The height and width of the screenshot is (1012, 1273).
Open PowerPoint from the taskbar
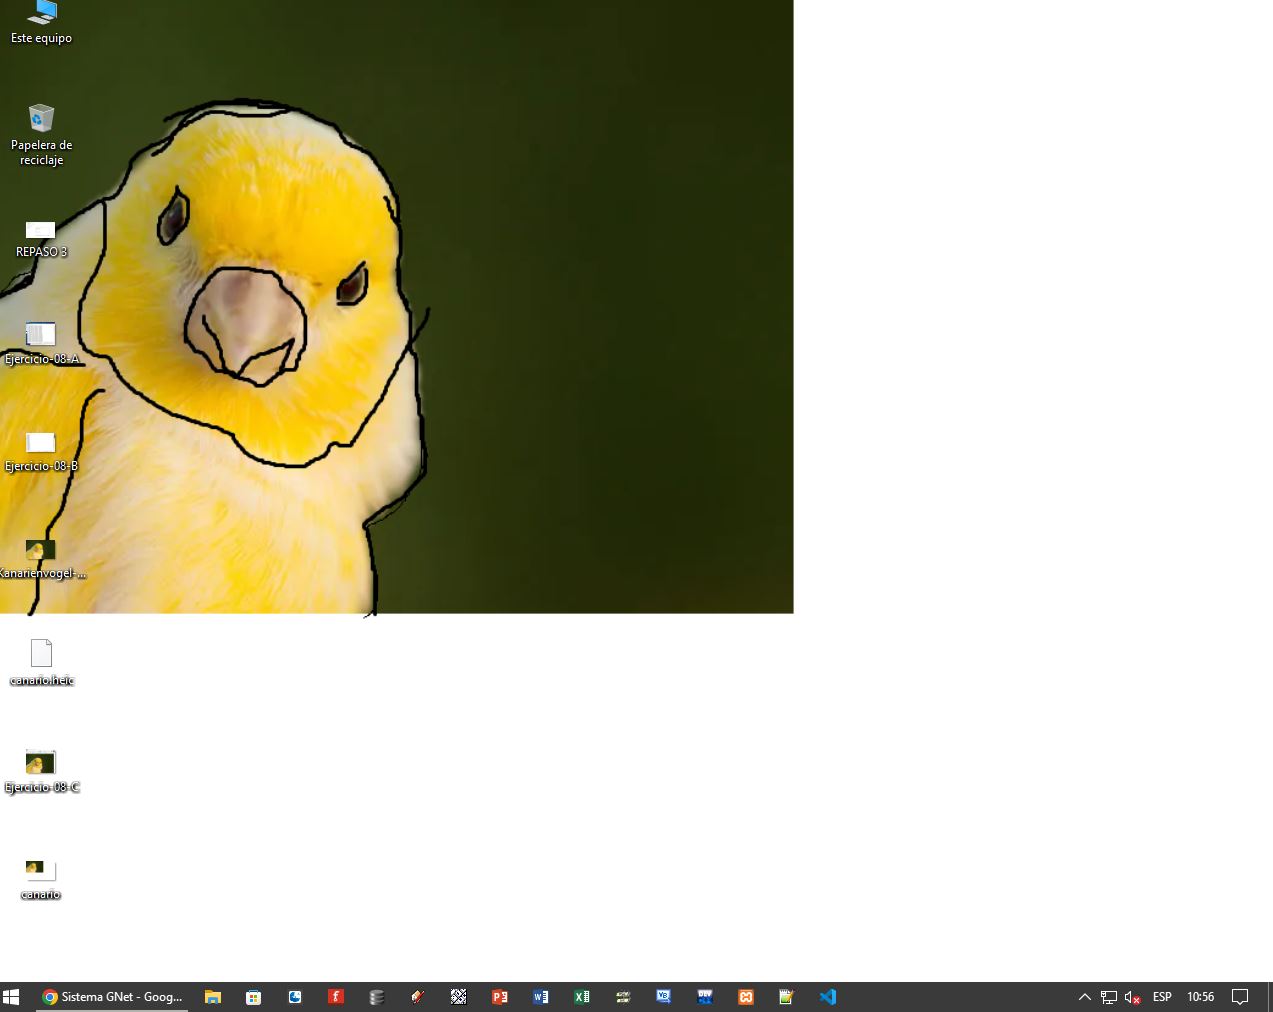coord(500,997)
